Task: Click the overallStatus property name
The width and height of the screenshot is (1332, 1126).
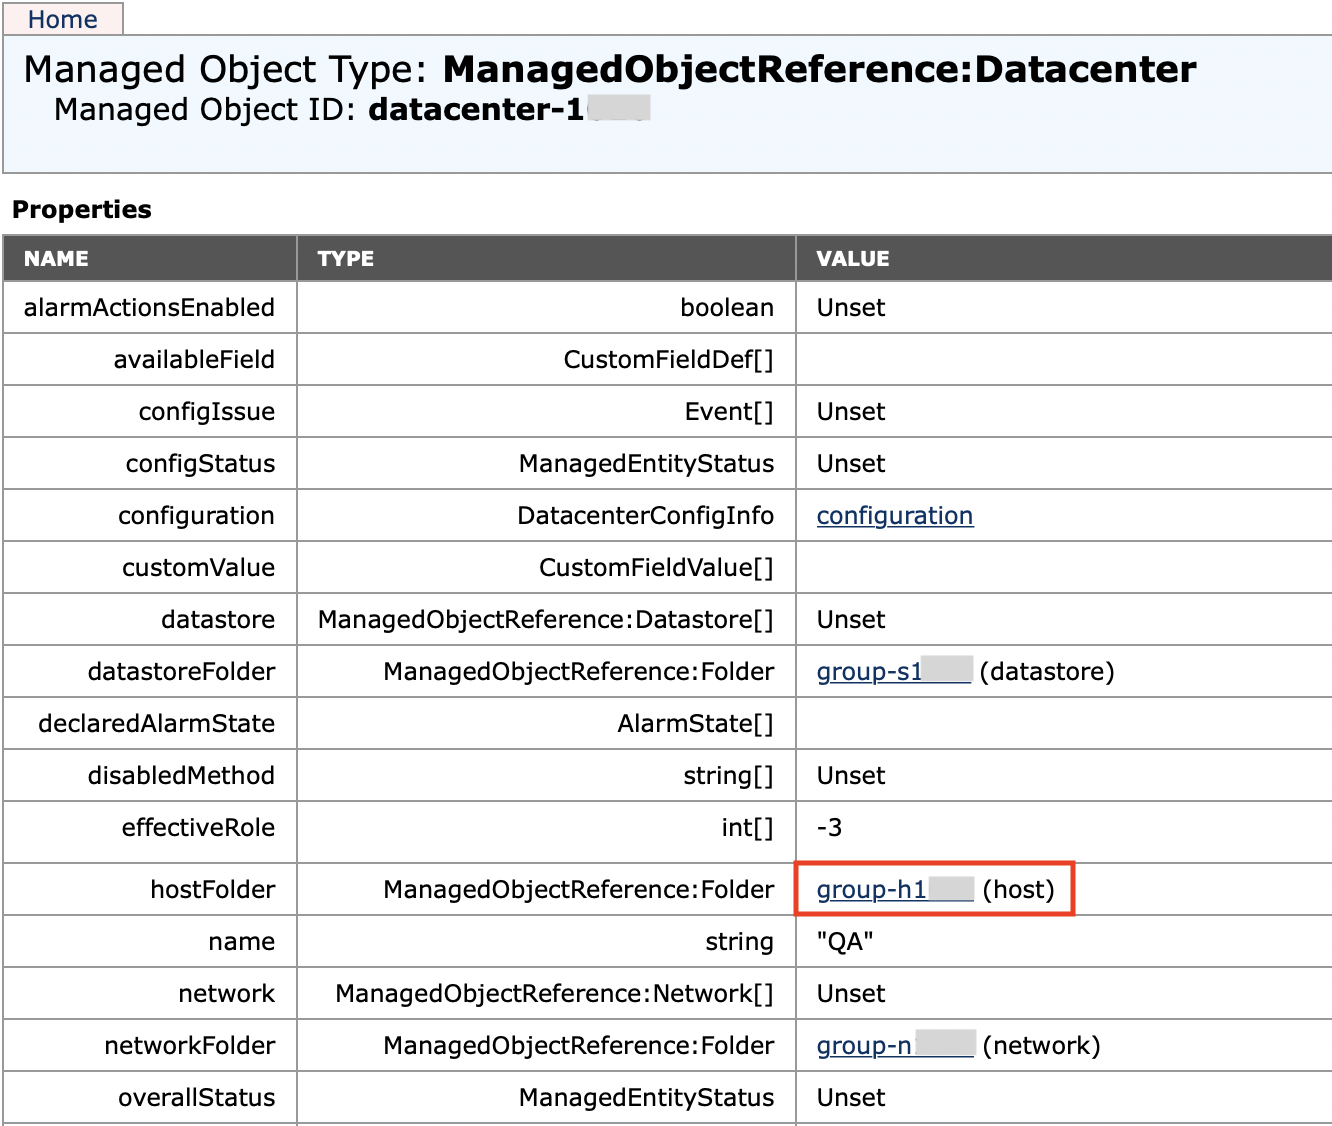Action: (196, 1098)
